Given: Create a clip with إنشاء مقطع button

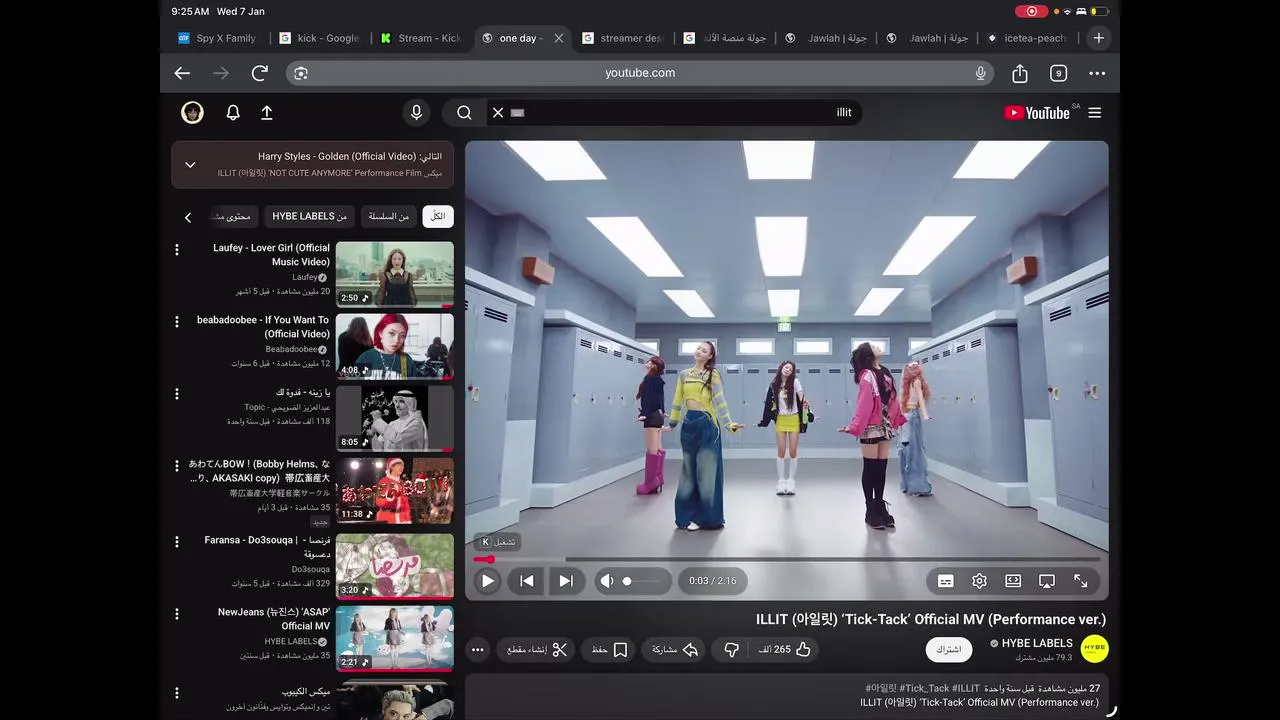Looking at the screenshot, I should click(537, 650).
